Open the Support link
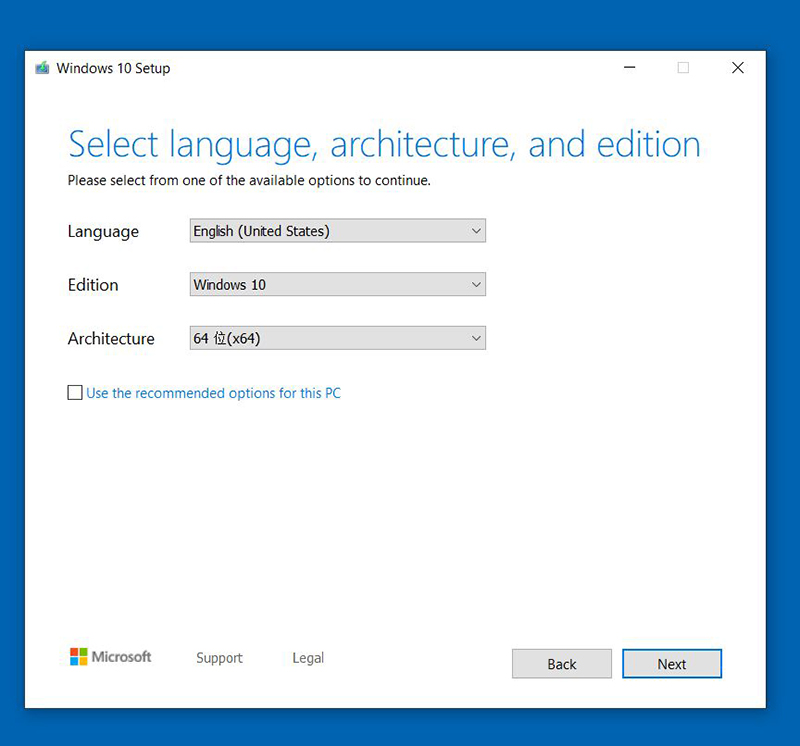 point(219,658)
